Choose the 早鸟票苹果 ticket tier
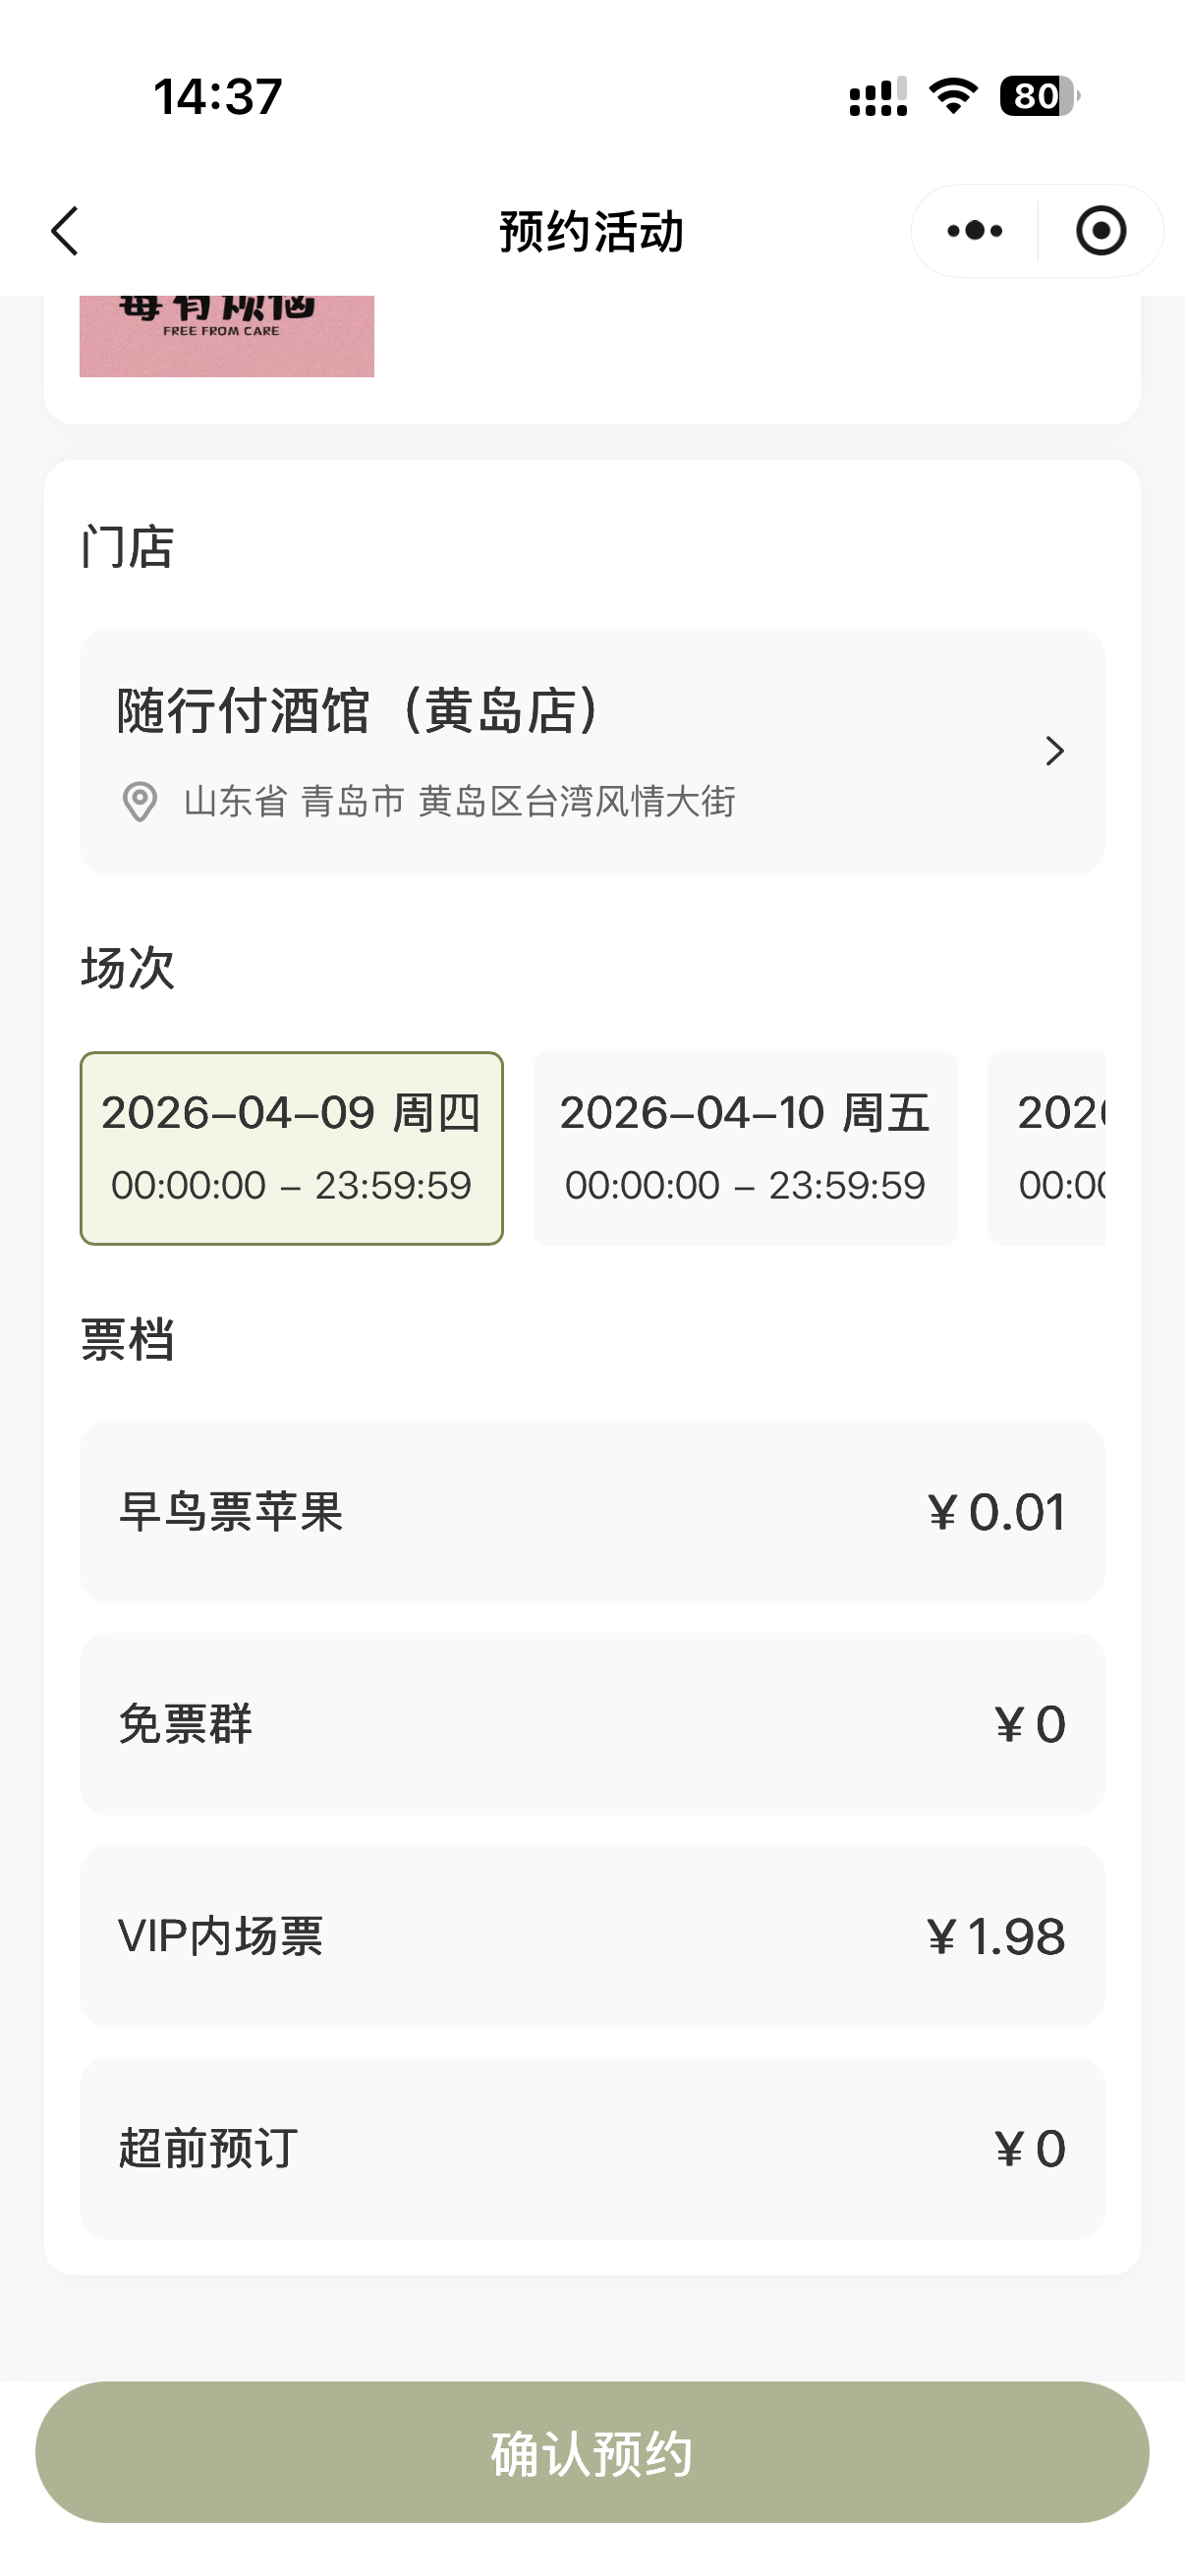The width and height of the screenshot is (1185, 2576). [x=592, y=1512]
